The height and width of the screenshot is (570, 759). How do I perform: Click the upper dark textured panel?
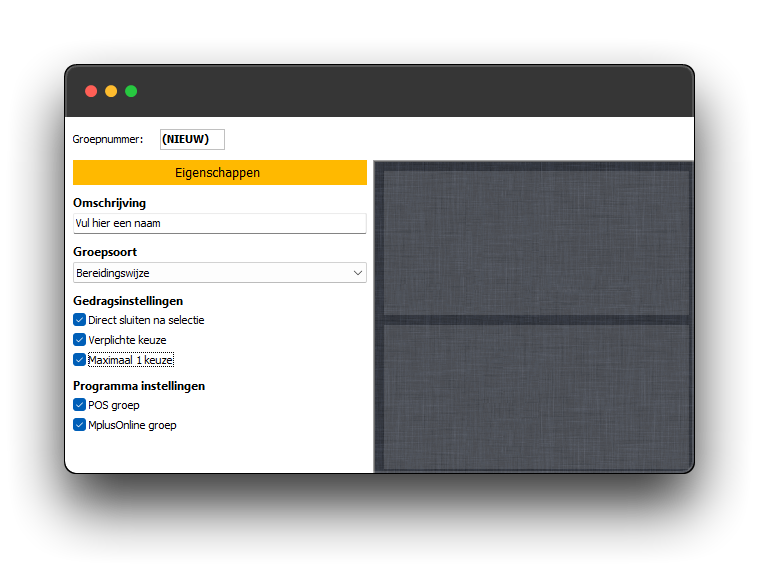[x=536, y=242]
